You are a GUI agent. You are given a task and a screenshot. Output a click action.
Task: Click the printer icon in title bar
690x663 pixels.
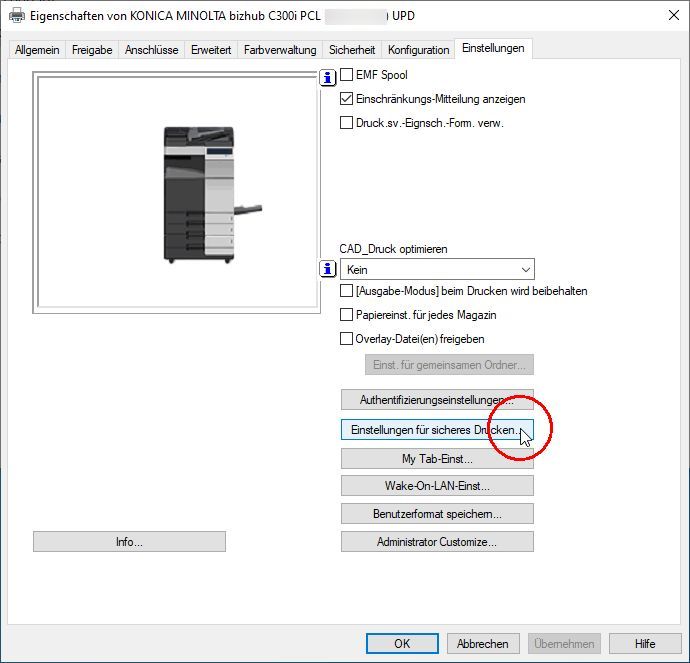17,16
